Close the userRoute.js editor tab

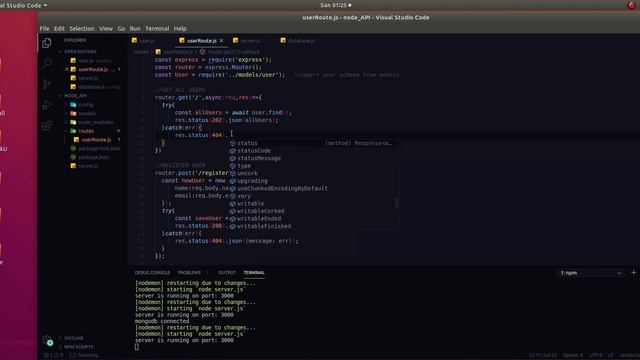[x=221, y=41]
